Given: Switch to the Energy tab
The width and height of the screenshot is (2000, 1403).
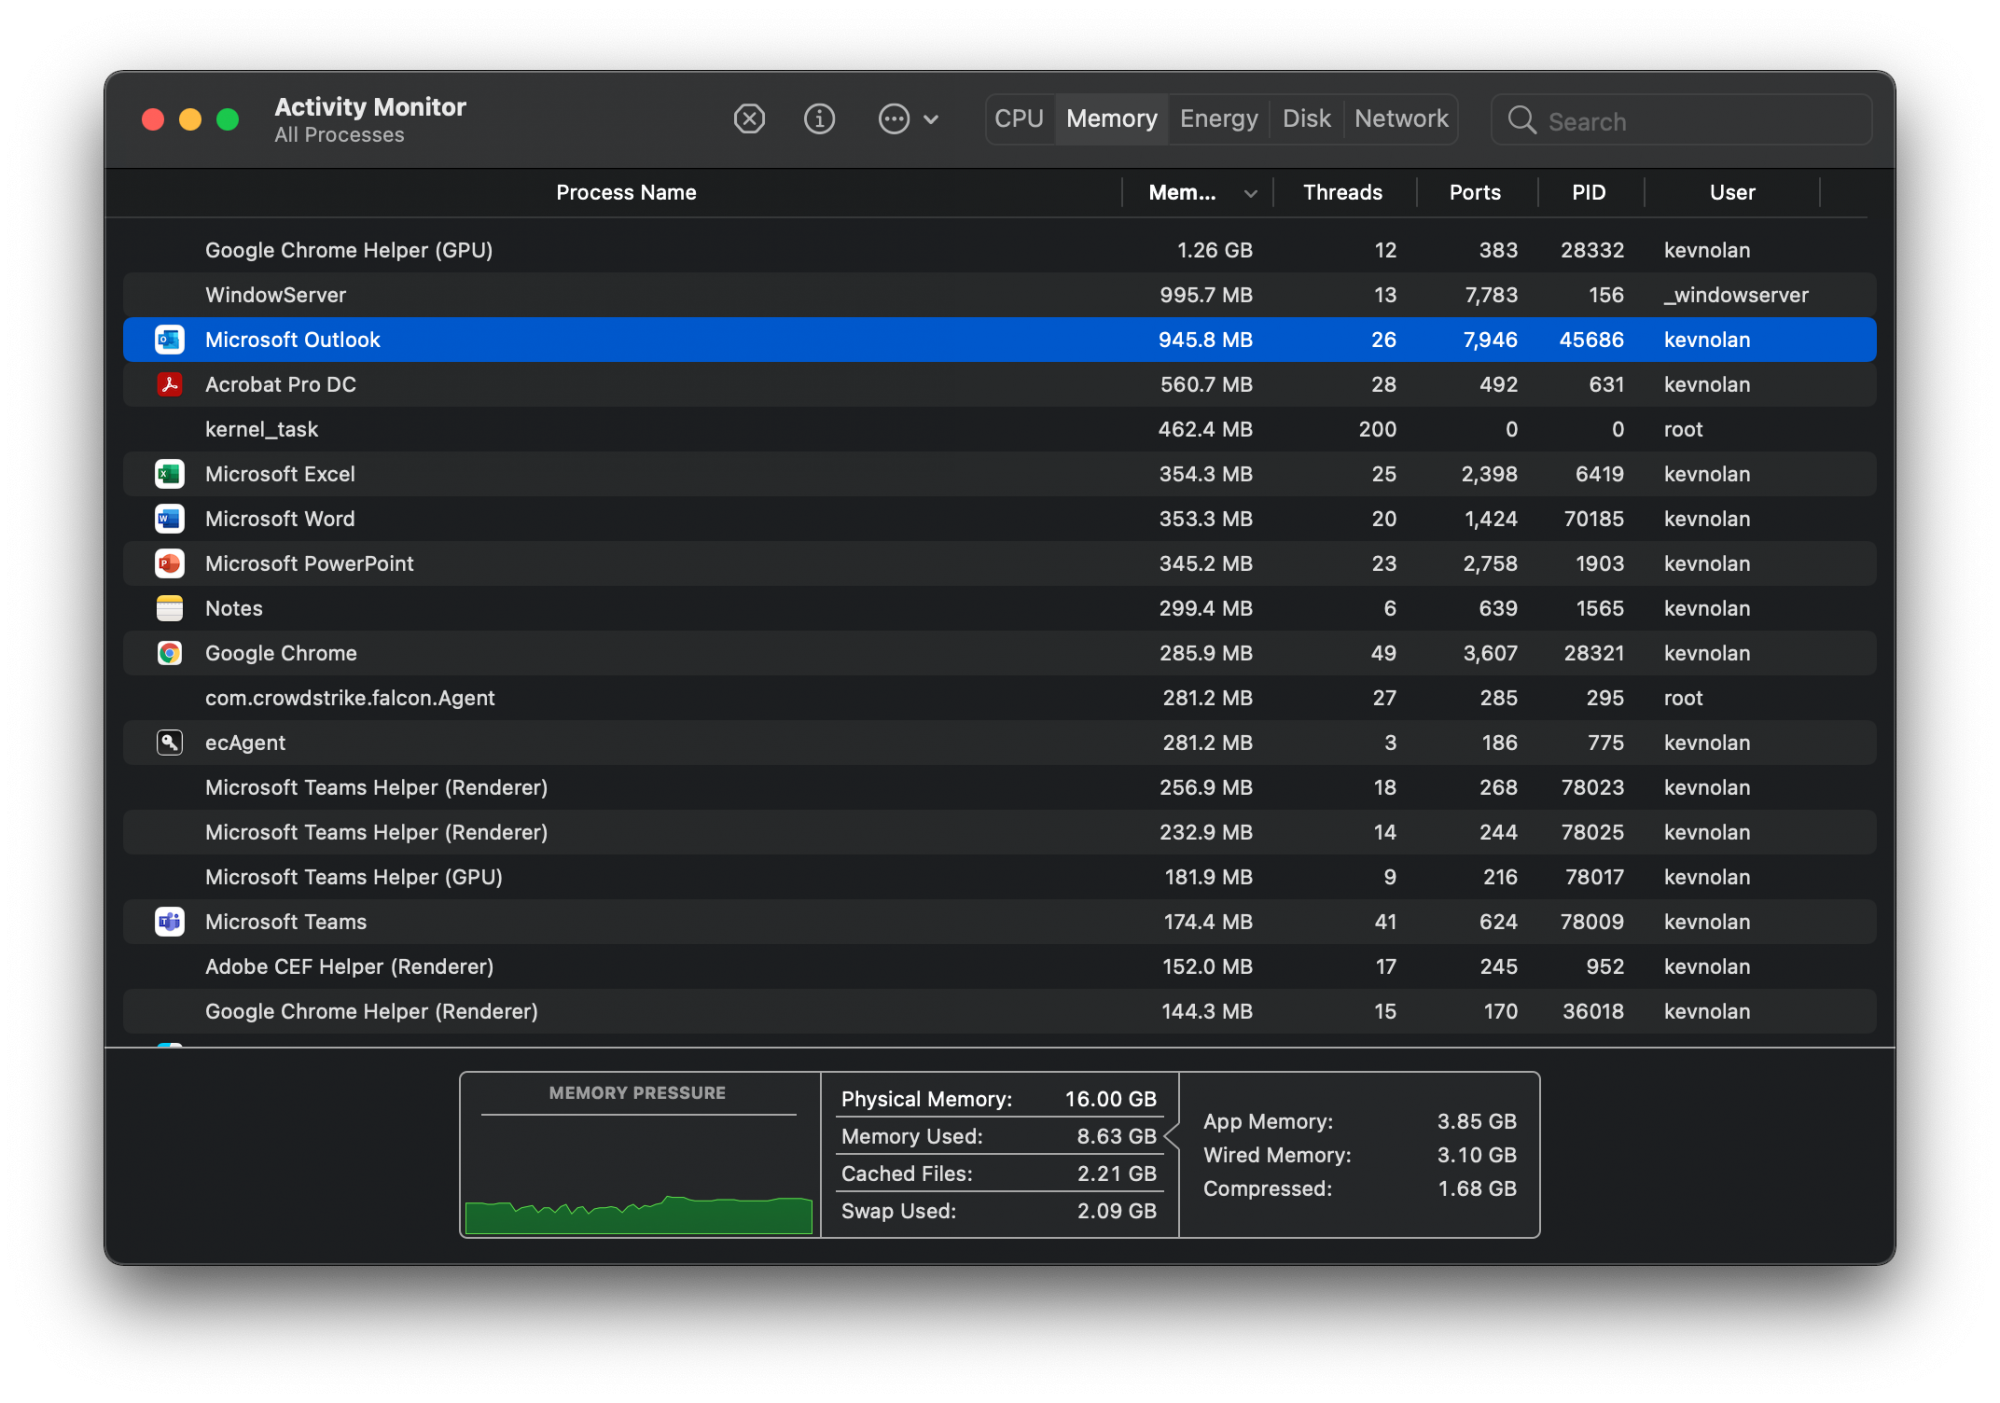Looking at the screenshot, I should pyautogui.click(x=1218, y=119).
